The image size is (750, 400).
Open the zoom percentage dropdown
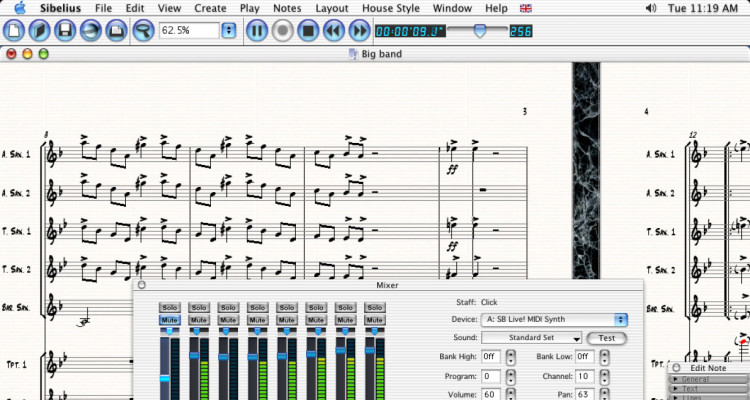229,31
